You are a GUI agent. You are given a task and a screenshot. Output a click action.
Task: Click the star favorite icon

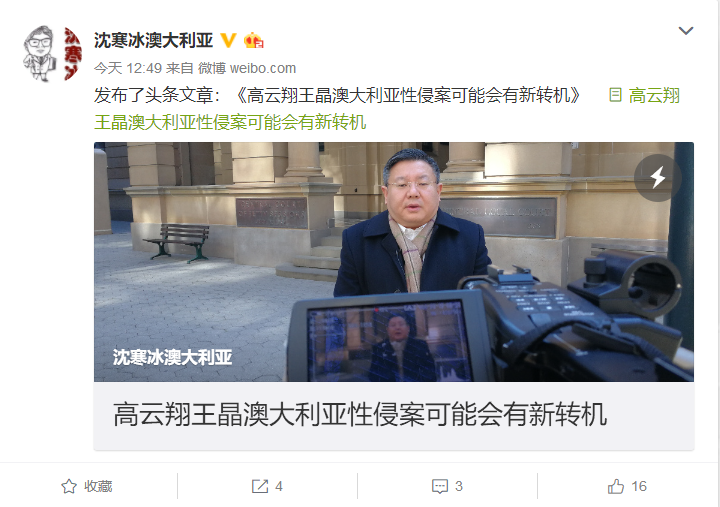[69, 486]
